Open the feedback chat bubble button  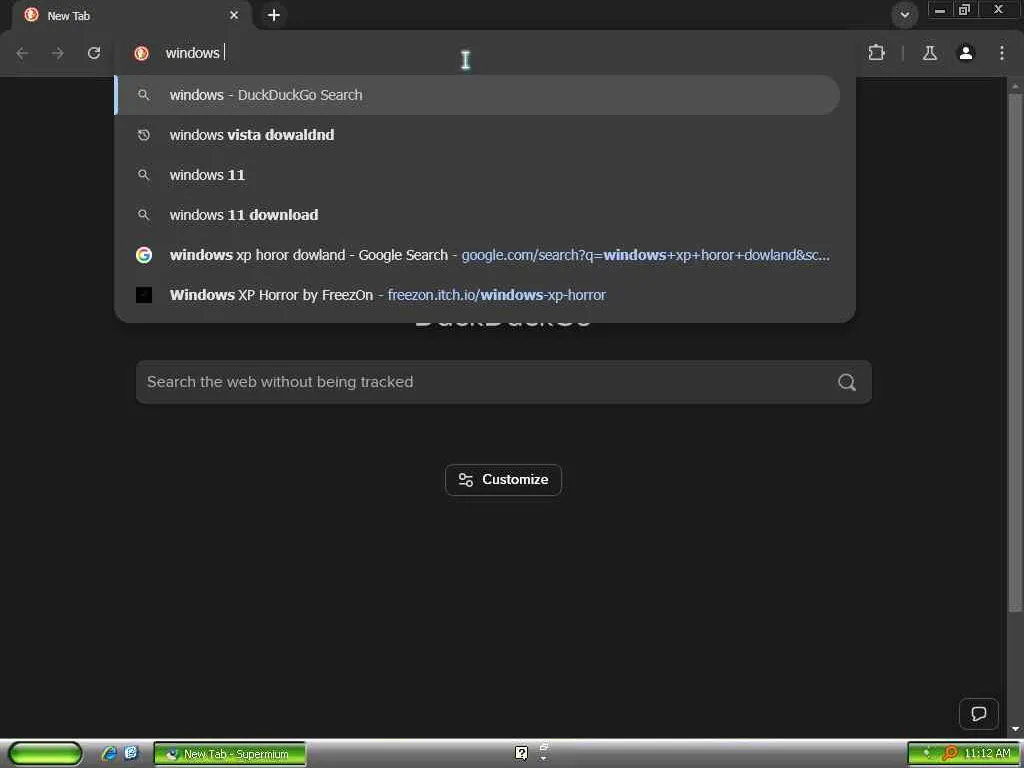(x=978, y=714)
